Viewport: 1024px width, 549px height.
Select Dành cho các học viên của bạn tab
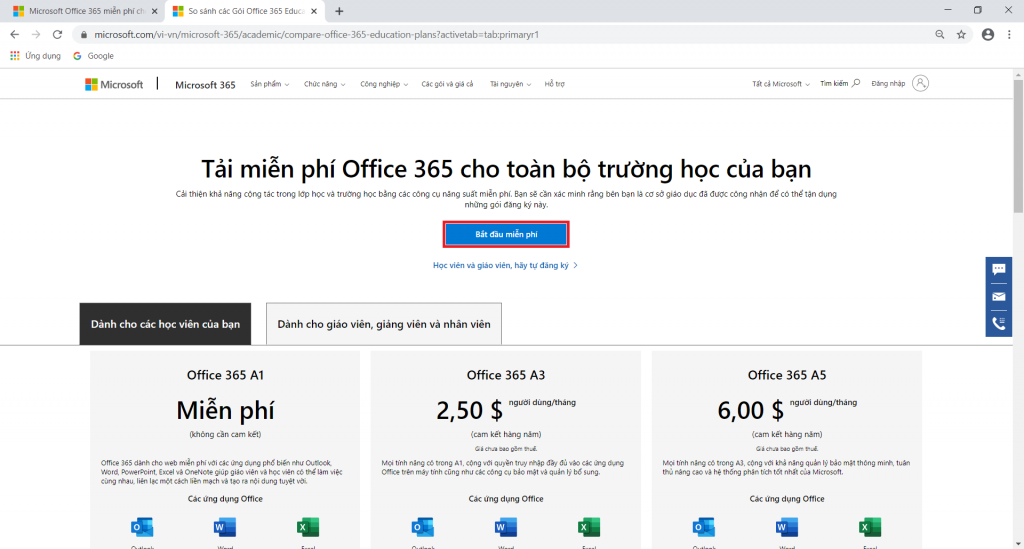coord(165,324)
